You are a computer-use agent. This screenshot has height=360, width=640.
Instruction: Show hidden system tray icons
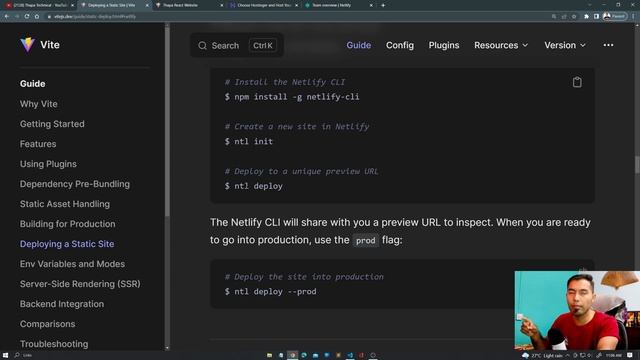567,356
